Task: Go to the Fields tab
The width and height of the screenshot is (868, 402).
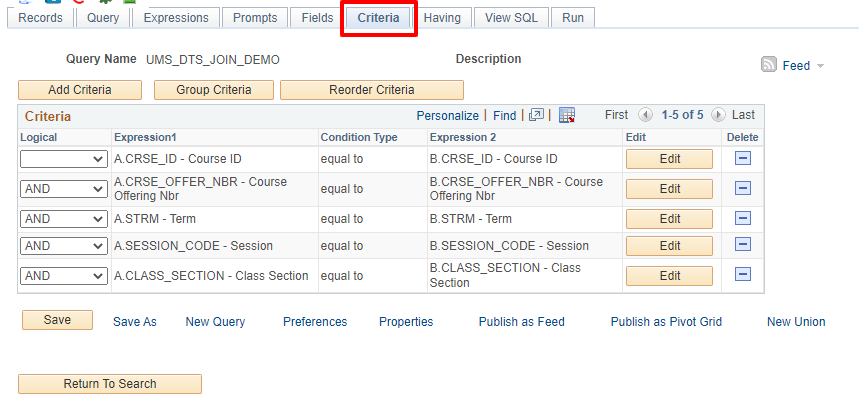Action: [317, 18]
